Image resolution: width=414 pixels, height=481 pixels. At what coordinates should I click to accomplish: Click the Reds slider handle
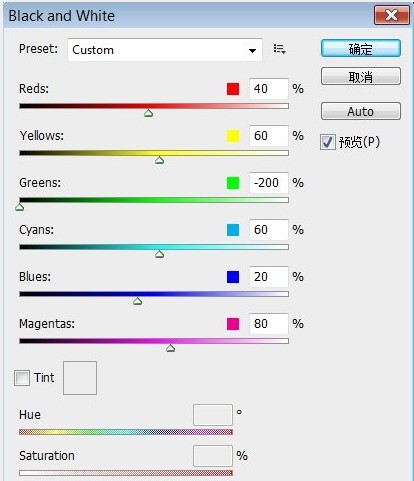[x=148, y=113]
